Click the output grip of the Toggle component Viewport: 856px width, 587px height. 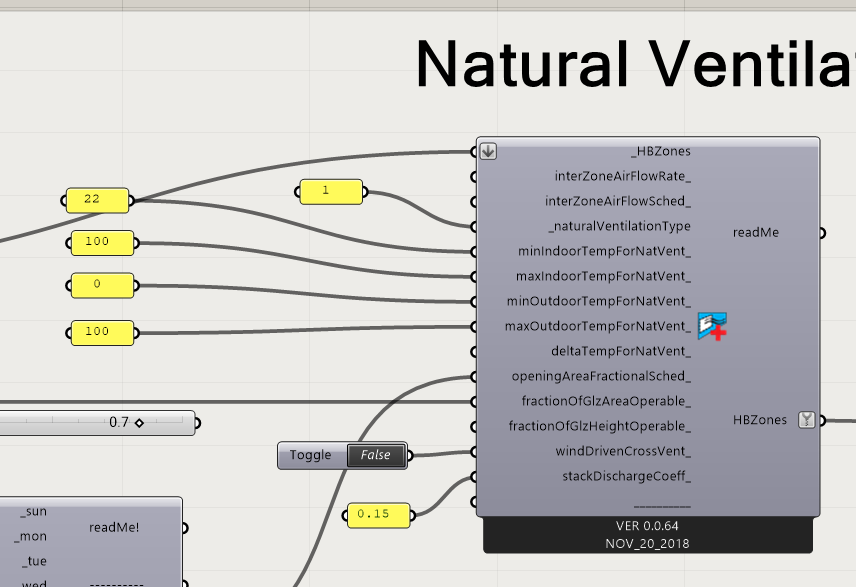[410, 455]
